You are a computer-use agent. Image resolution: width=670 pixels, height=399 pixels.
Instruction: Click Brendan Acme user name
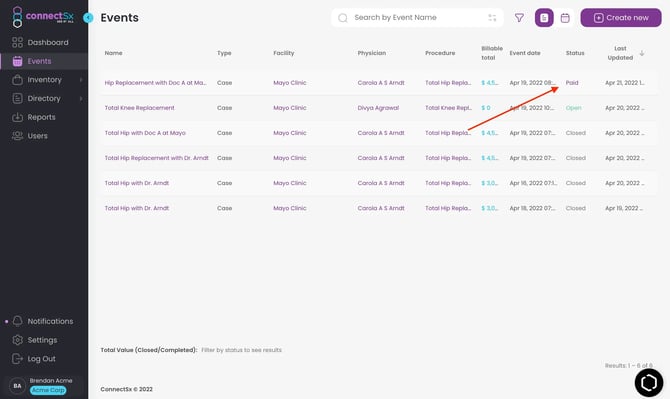(x=51, y=380)
